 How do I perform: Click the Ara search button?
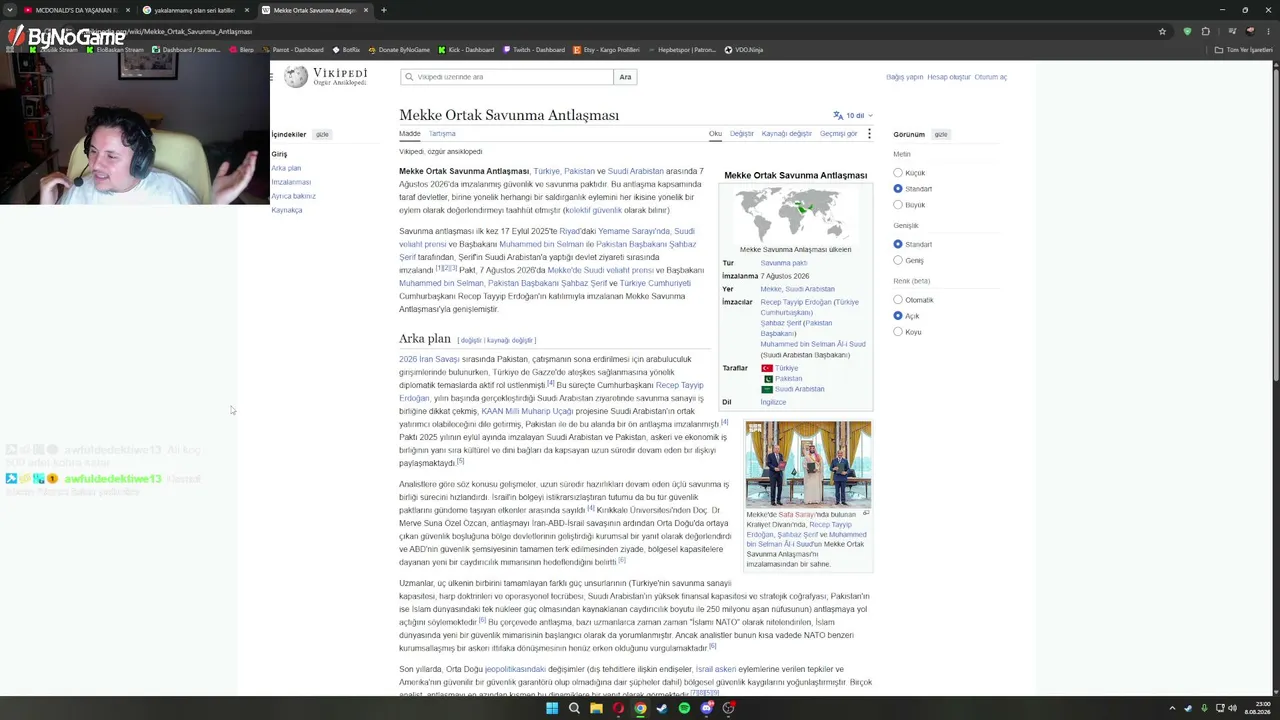[625, 77]
